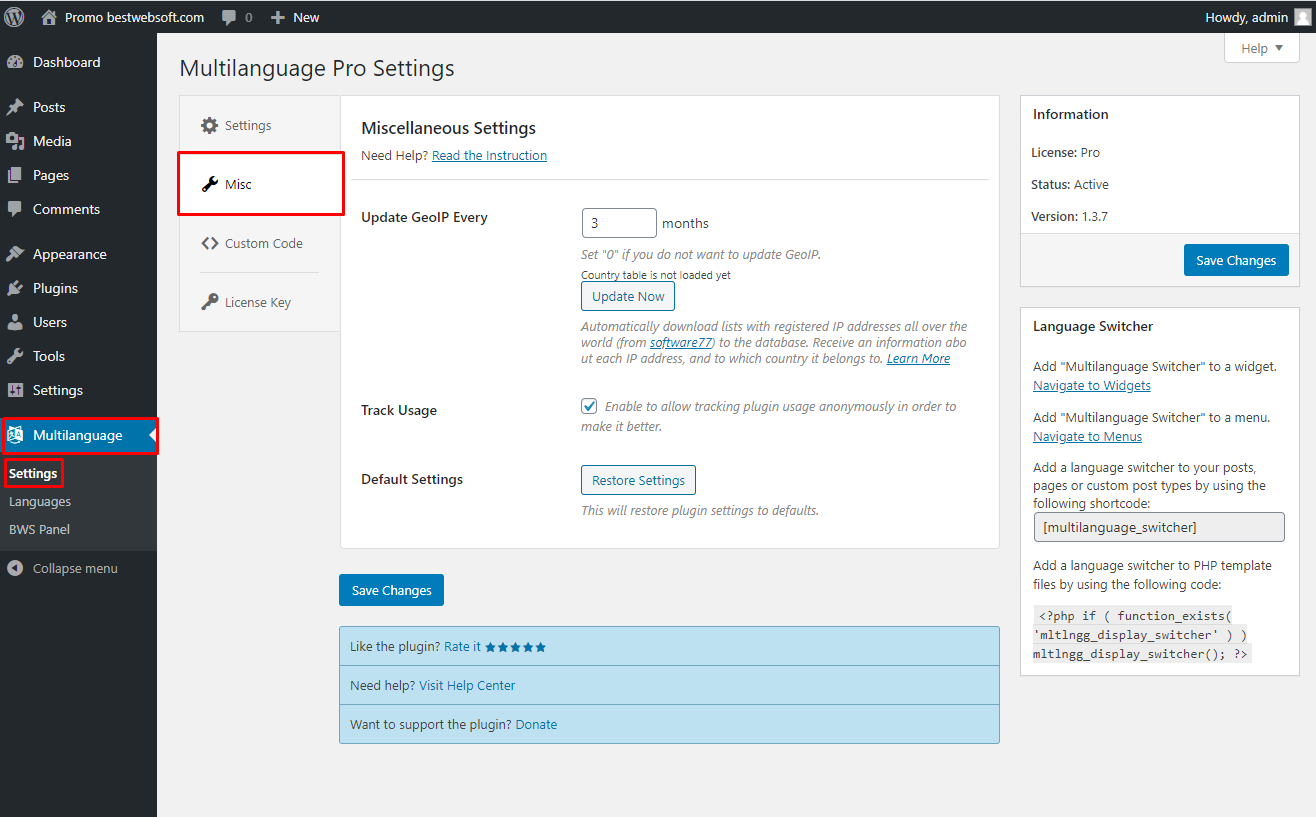Click the code brackets icon of Custom Code
The height and width of the screenshot is (817, 1316).
pos(209,243)
